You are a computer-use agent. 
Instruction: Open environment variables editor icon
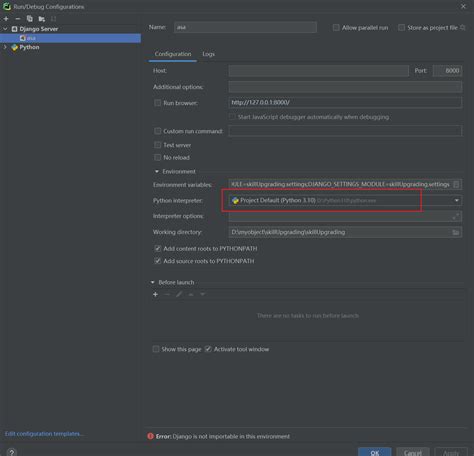[456, 184]
